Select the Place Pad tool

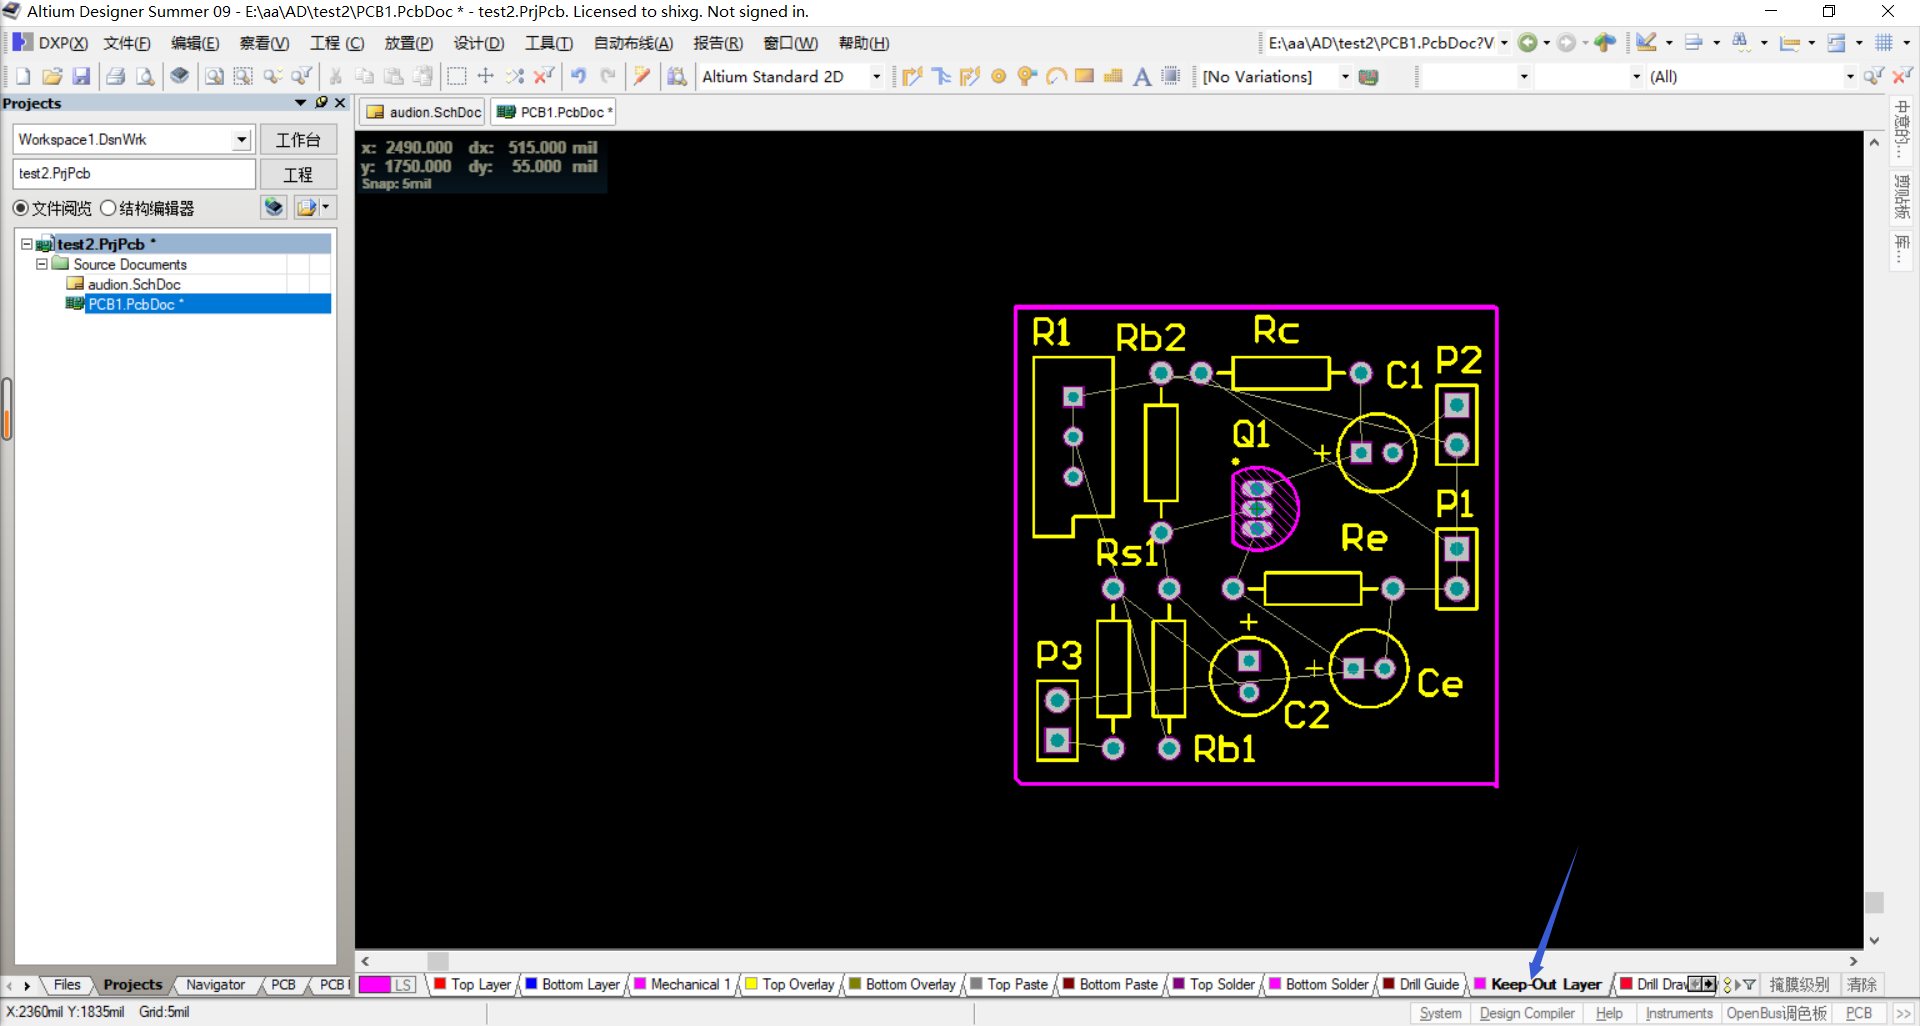tap(999, 76)
